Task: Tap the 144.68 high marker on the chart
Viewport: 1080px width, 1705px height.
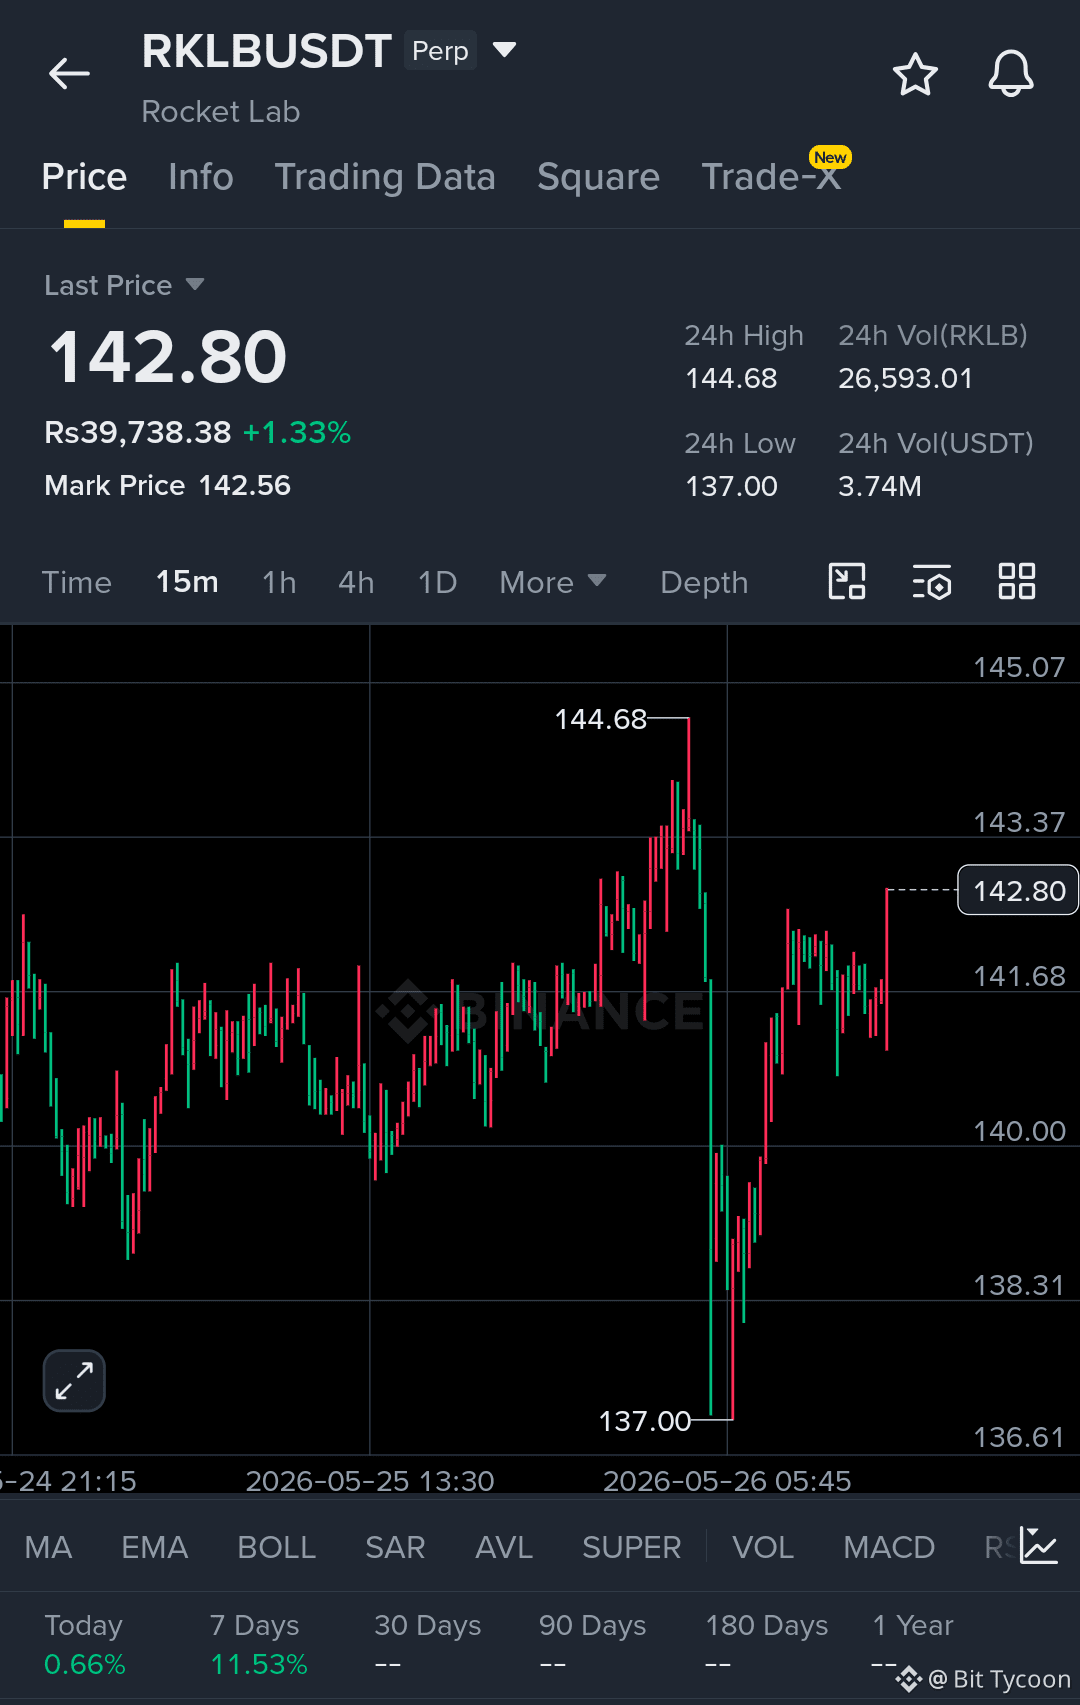Action: tap(601, 719)
